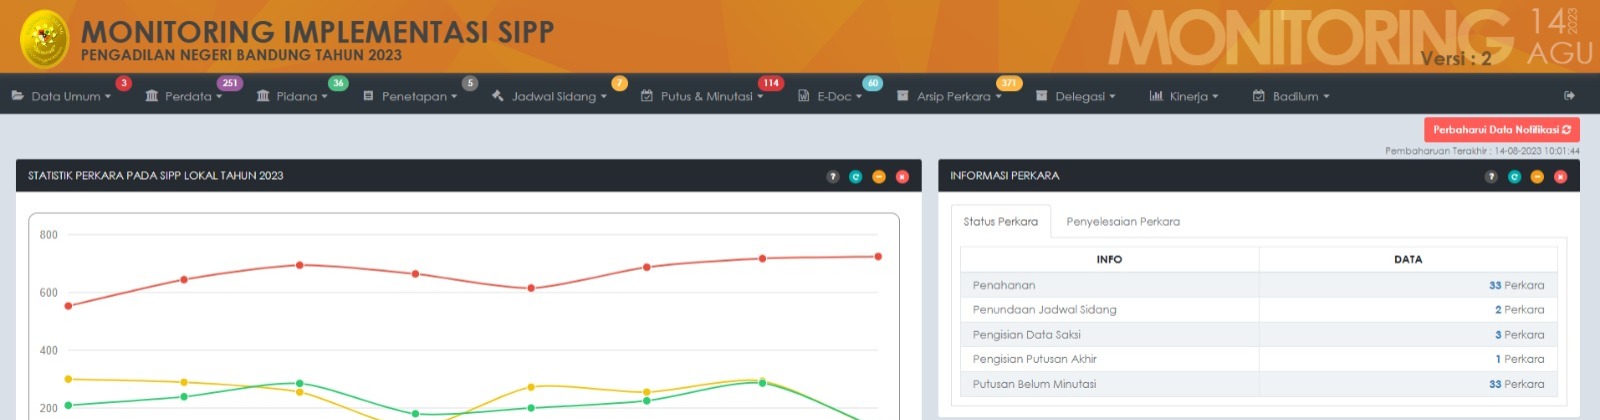
Task: Click the 33 Perkara link for Penahanan
Action: [x=1515, y=286]
